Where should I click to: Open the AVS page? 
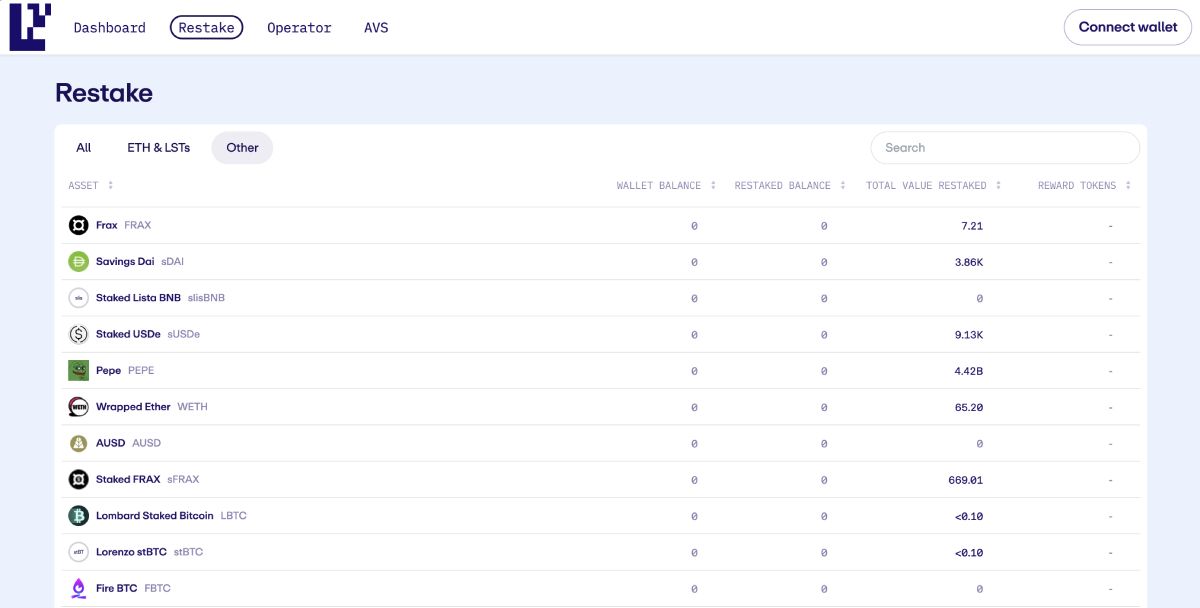(376, 28)
